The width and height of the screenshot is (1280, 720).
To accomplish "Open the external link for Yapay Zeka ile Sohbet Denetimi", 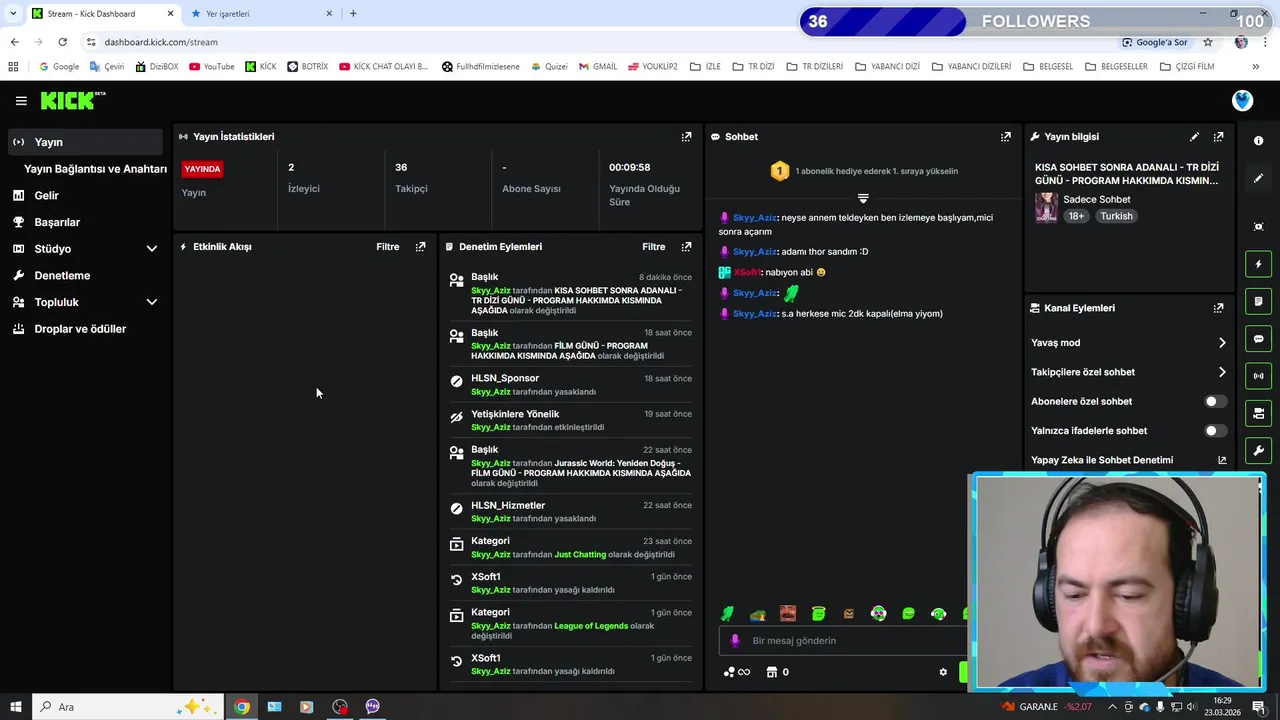I will tap(1221, 461).
